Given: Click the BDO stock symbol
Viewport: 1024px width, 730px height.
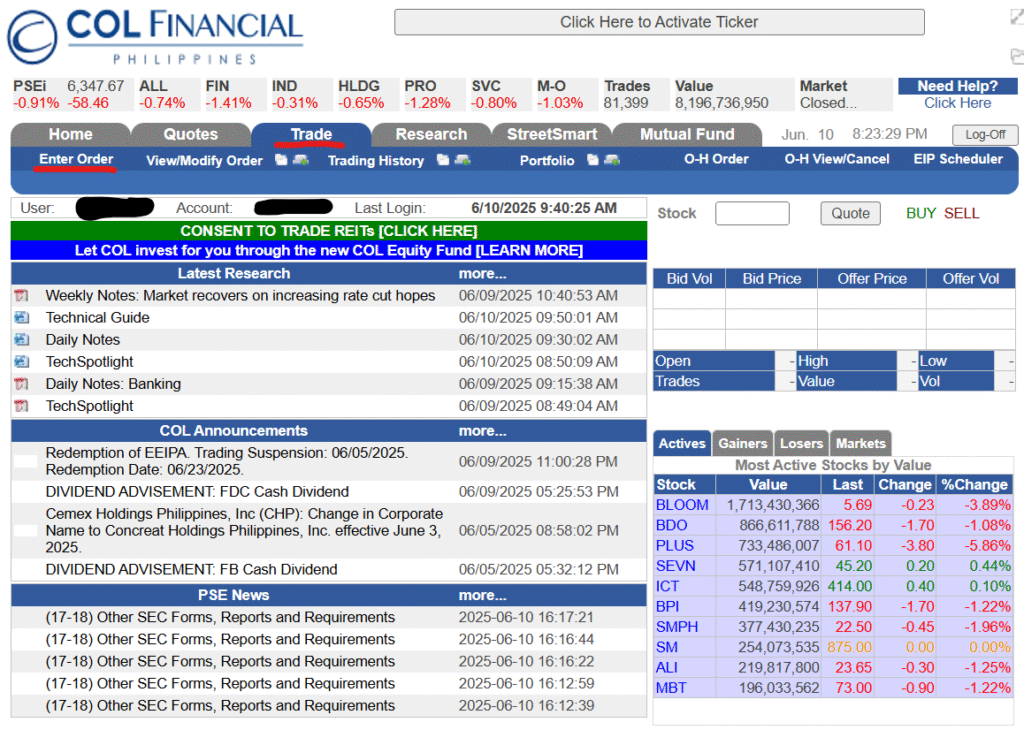Looking at the screenshot, I should click(x=671, y=526).
